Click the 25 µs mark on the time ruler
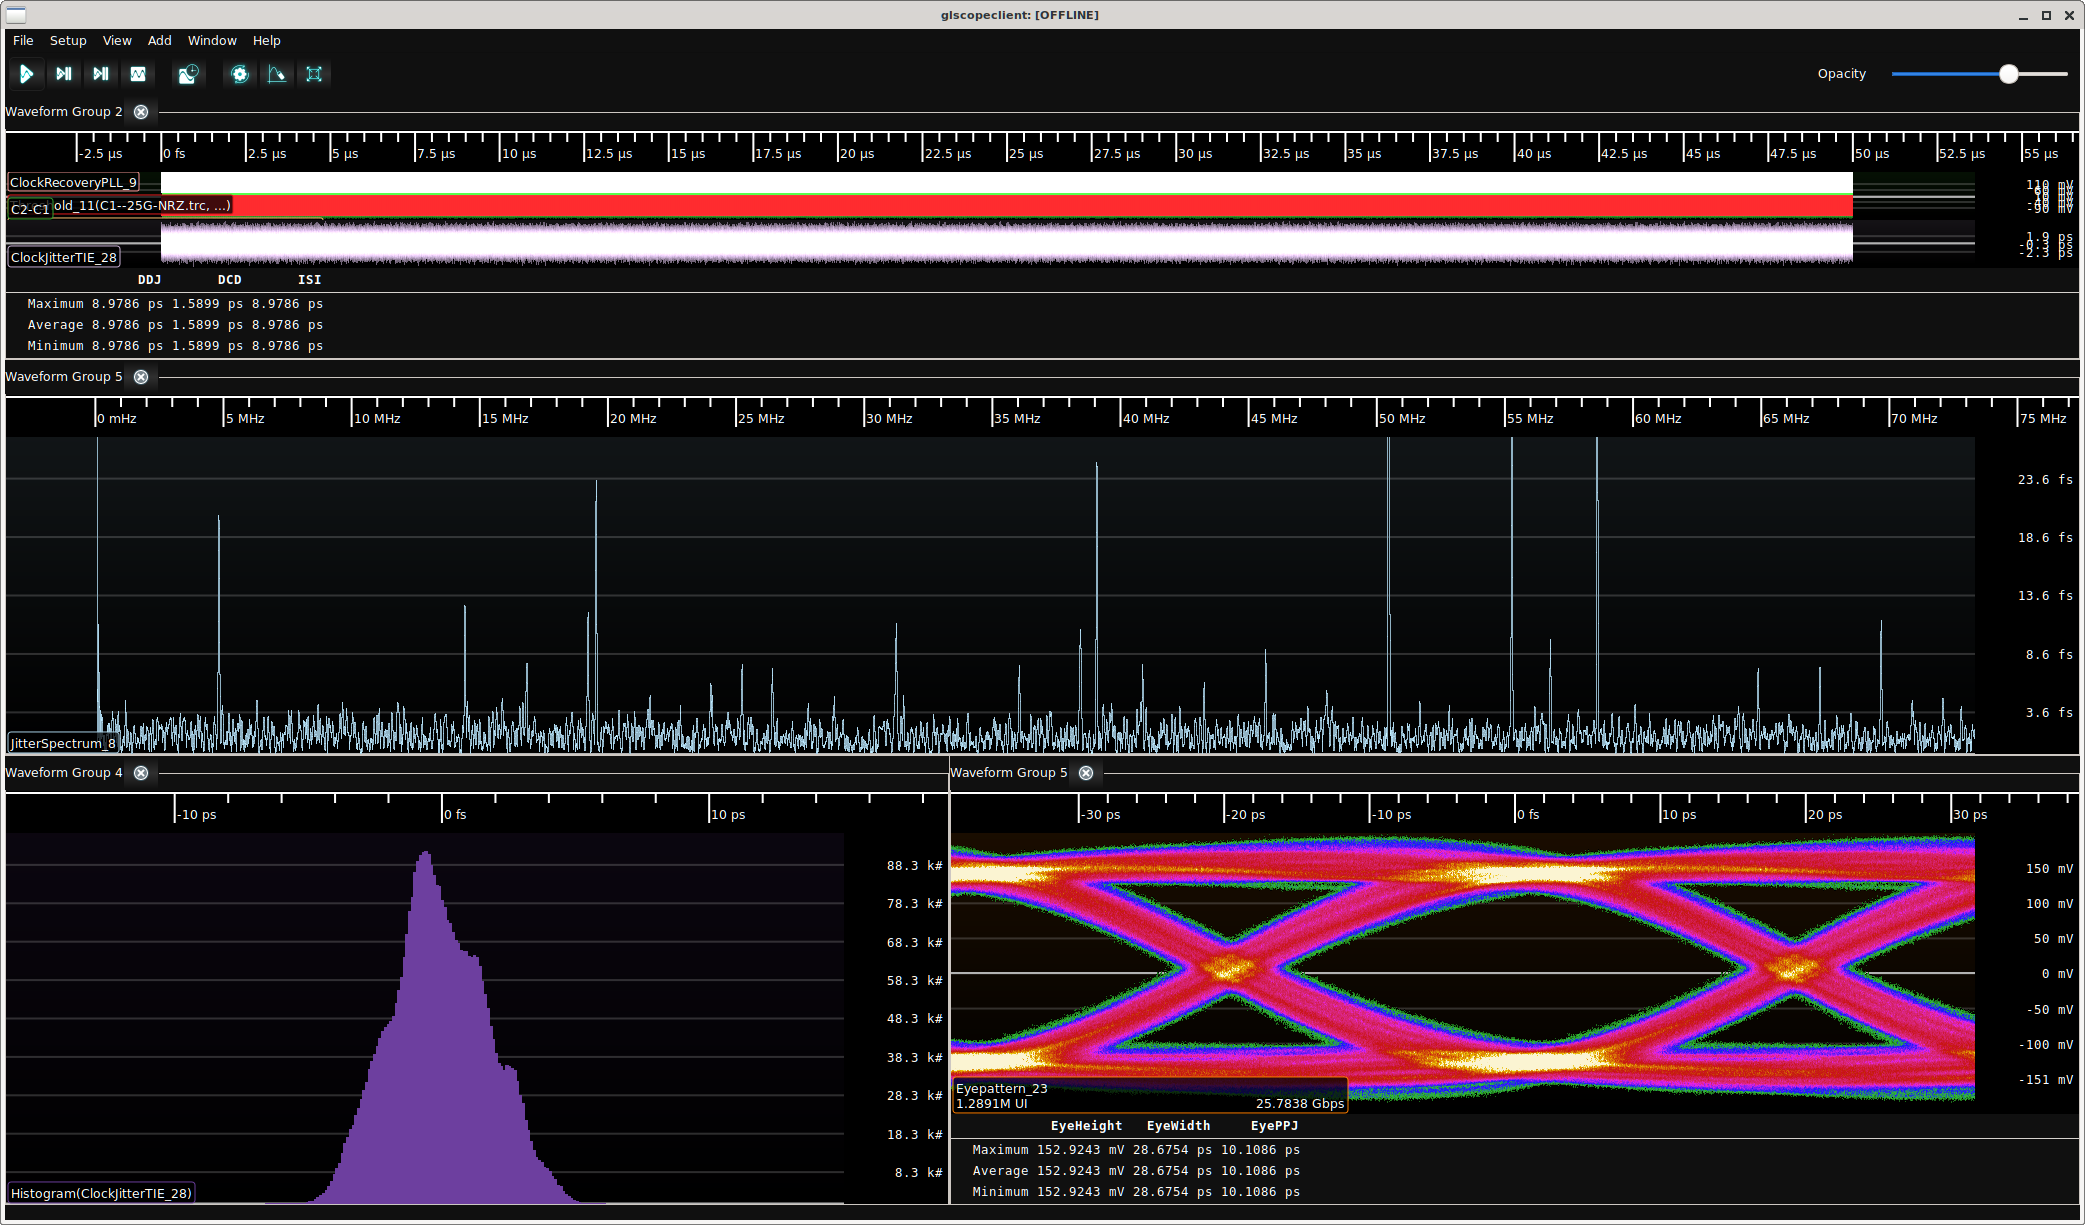This screenshot has height=1225, width=2085. point(1026,154)
